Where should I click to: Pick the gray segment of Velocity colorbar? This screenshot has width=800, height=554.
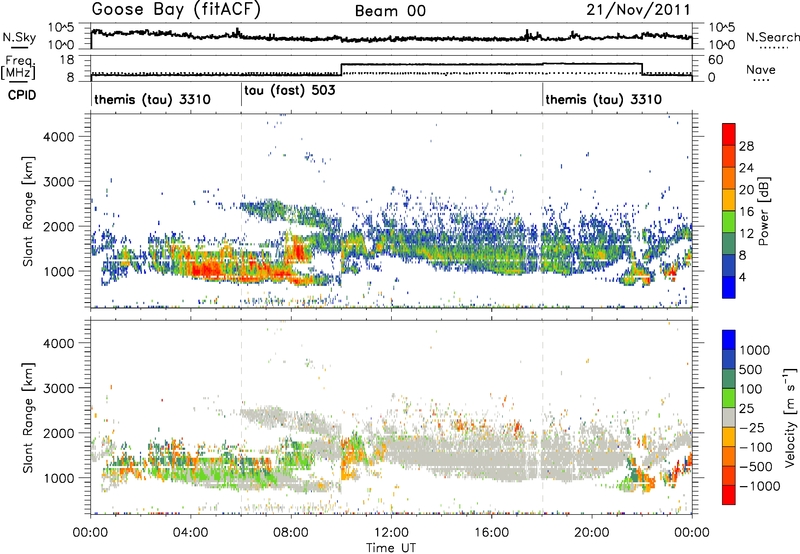pos(729,417)
